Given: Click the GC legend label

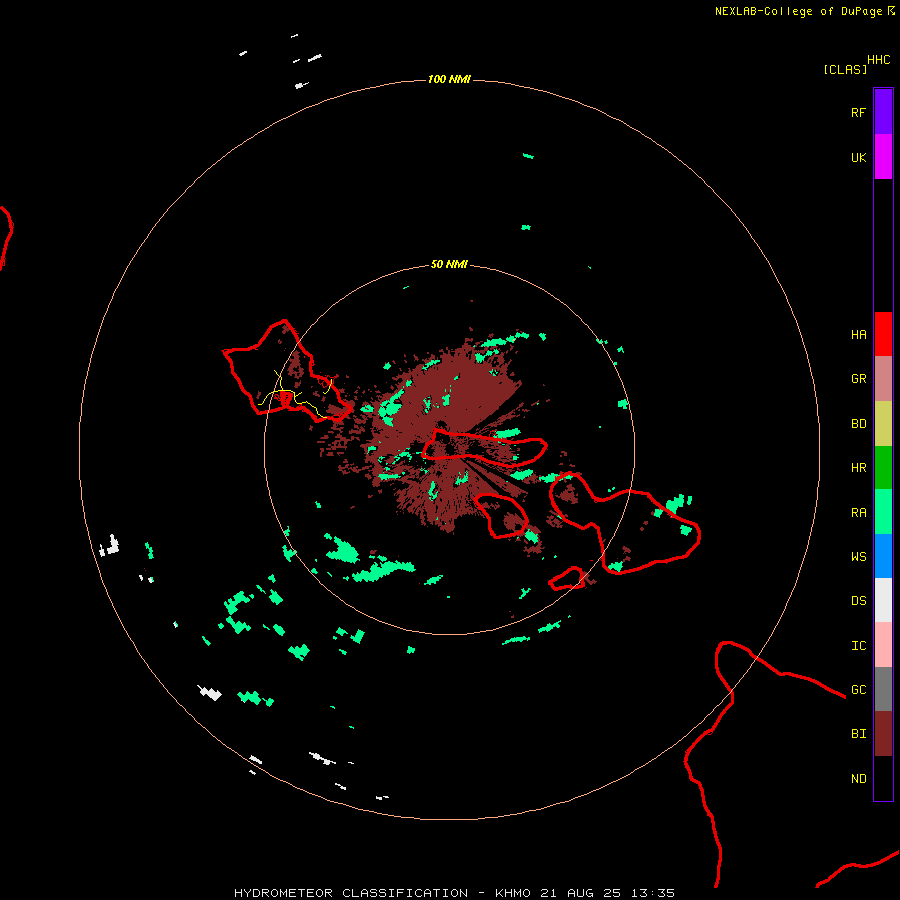Looking at the screenshot, I should point(858,689).
